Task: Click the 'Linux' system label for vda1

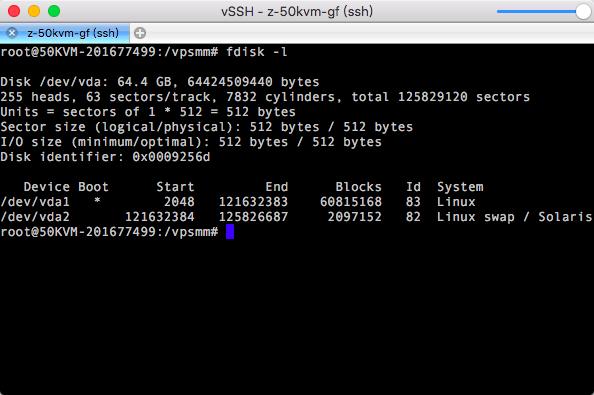Action: pos(456,202)
